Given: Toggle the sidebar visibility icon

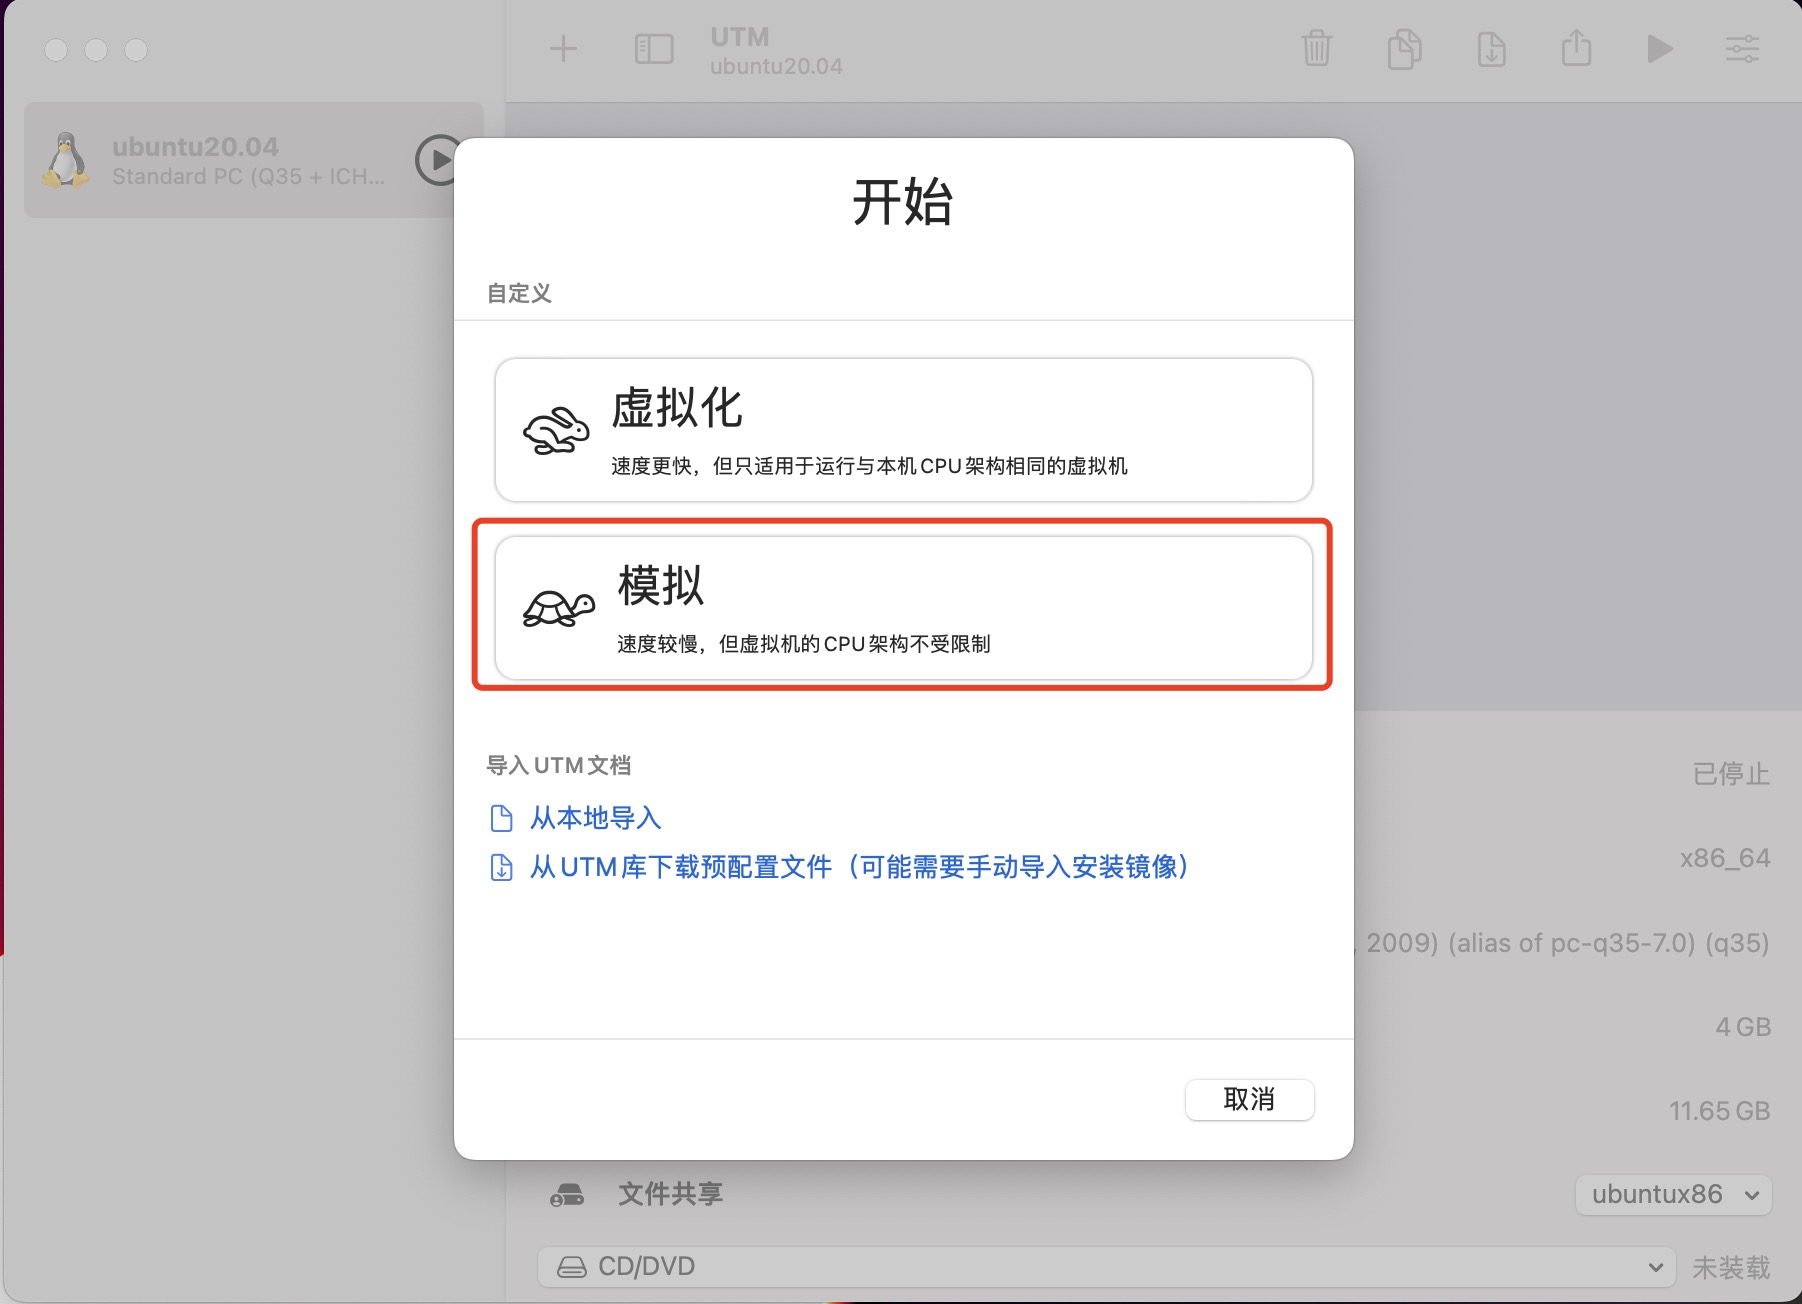Looking at the screenshot, I should 654,48.
